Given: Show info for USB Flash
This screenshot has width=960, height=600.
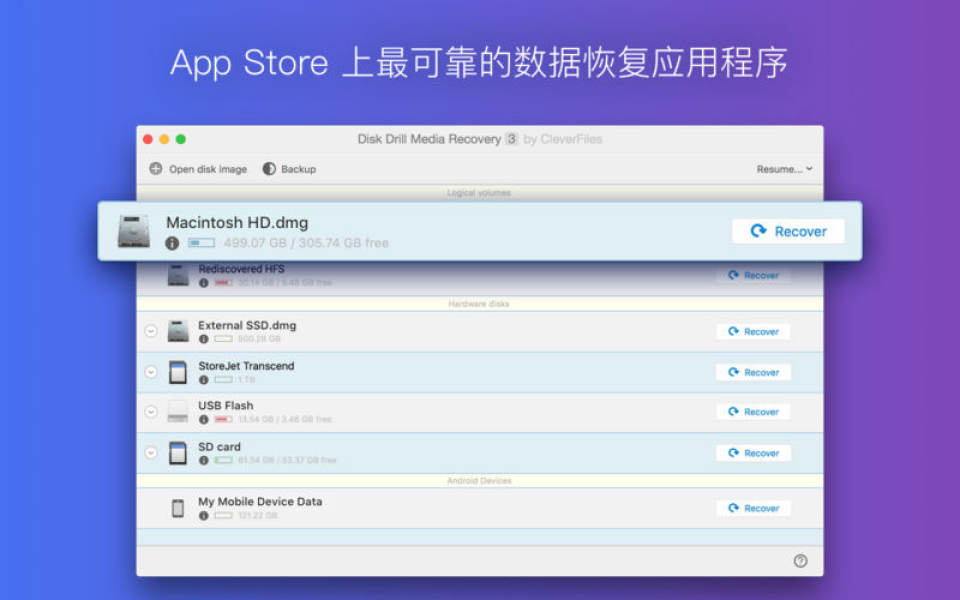Looking at the screenshot, I should tap(204, 419).
